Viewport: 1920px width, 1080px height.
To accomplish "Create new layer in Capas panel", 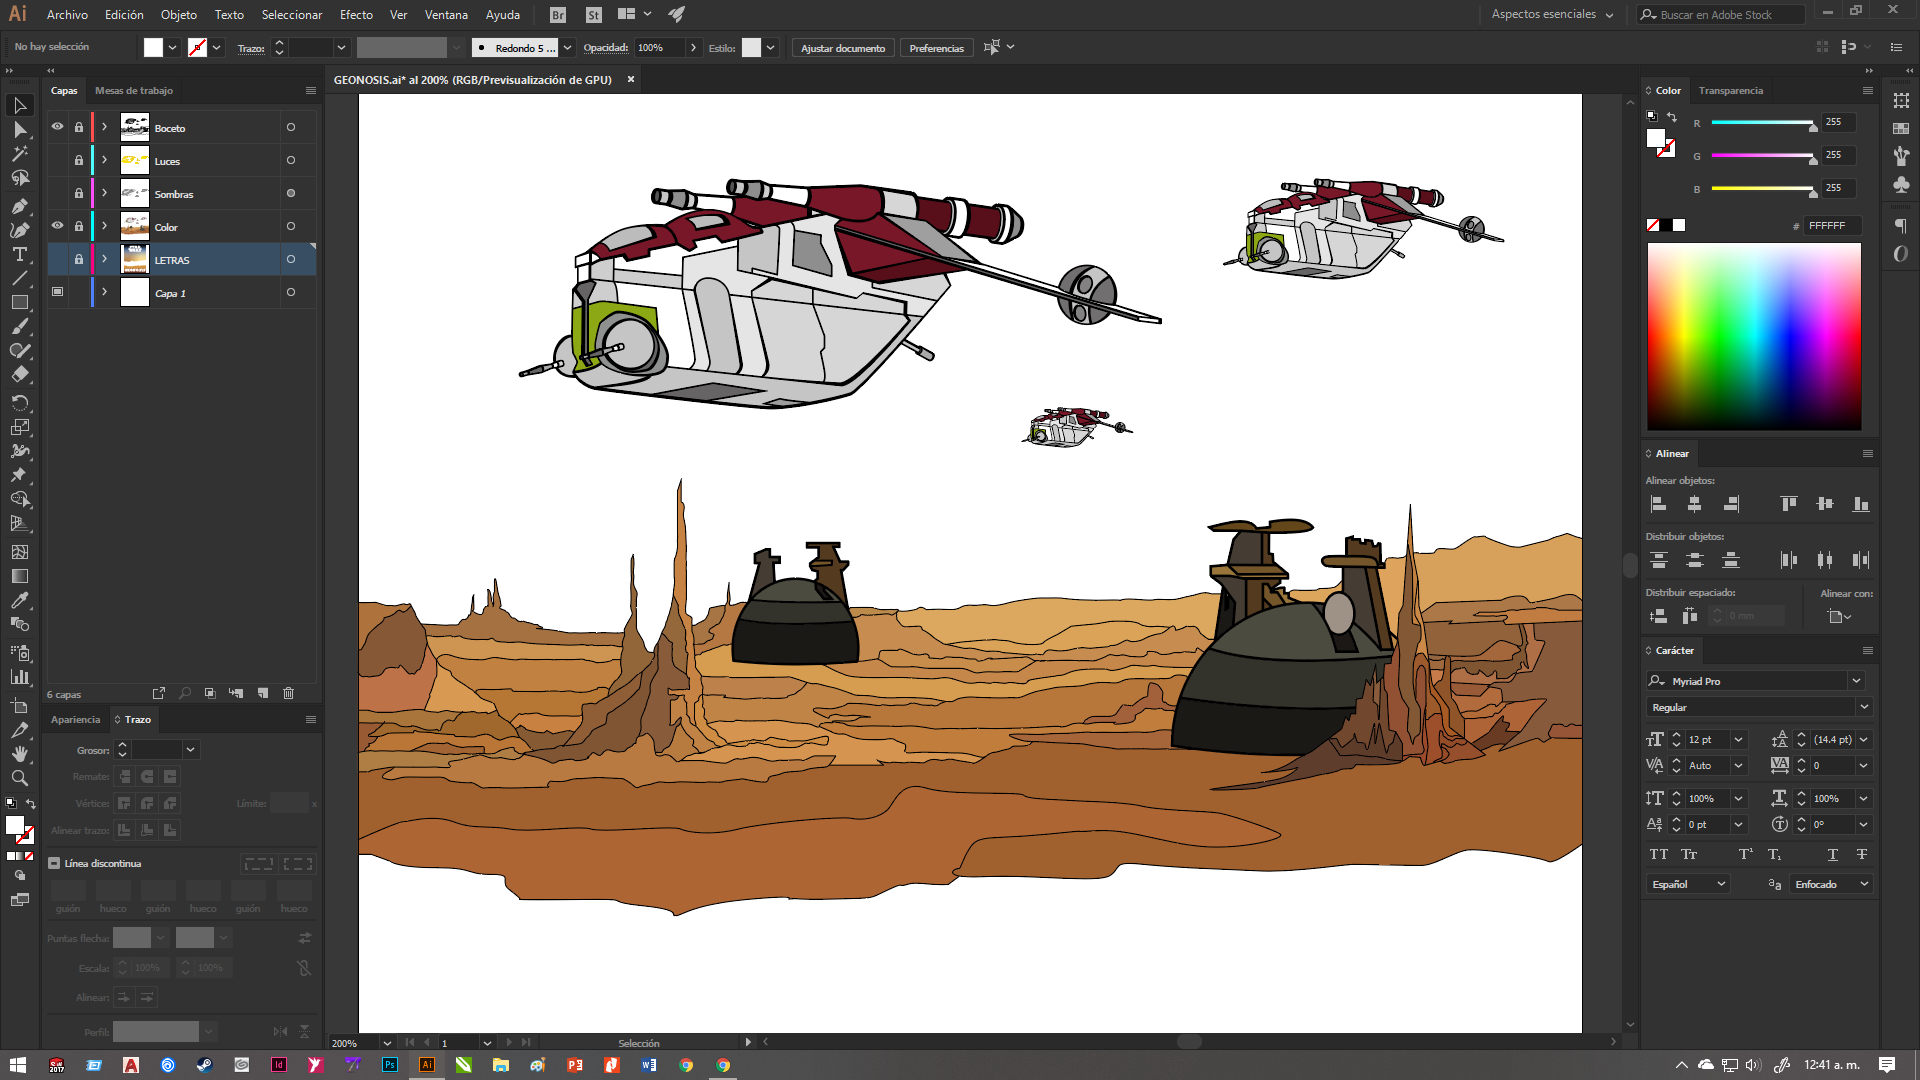I will point(262,693).
